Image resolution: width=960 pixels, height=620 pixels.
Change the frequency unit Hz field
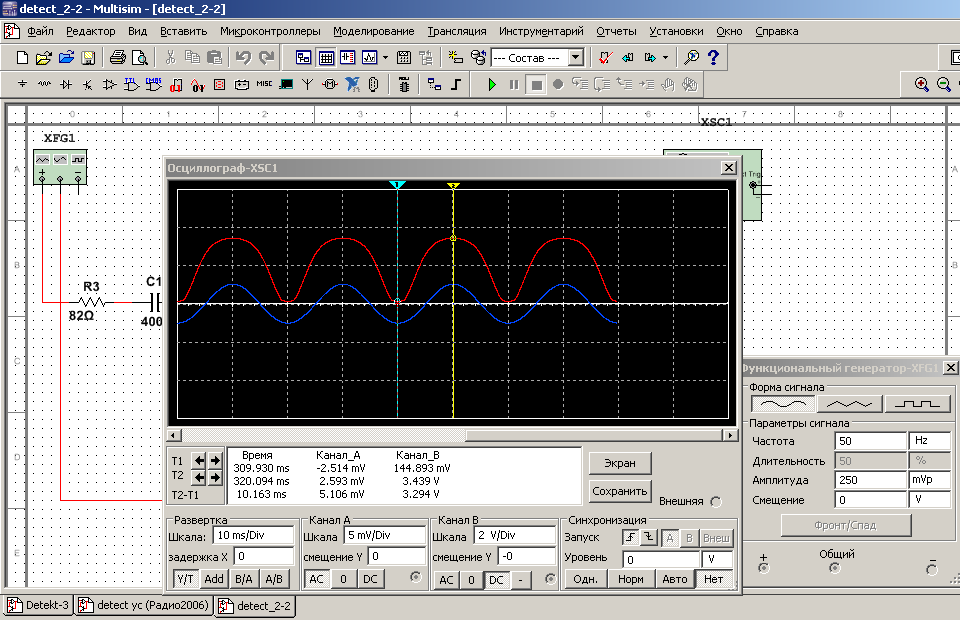928,441
